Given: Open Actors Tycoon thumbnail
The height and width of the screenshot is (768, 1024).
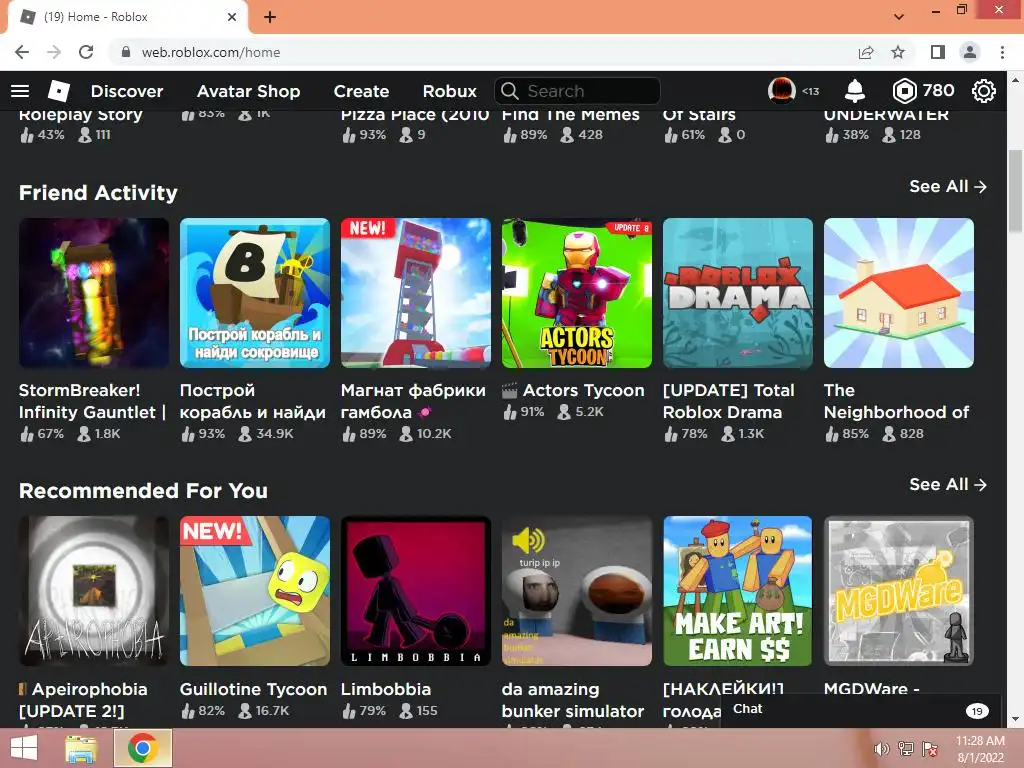Looking at the screenshot, I should point(577,293).
